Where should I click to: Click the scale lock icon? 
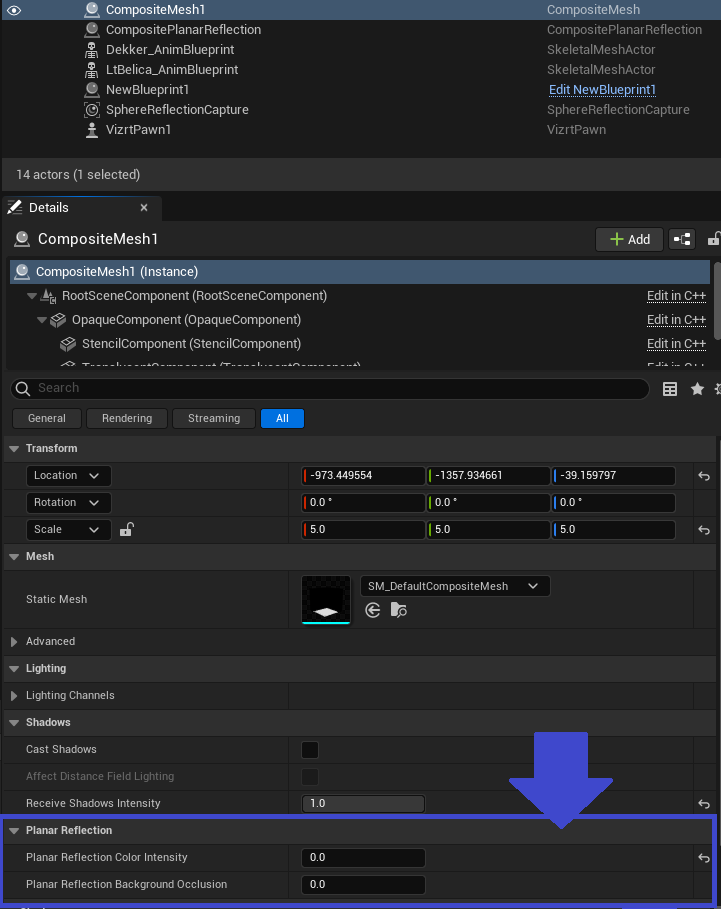point(127,530)
